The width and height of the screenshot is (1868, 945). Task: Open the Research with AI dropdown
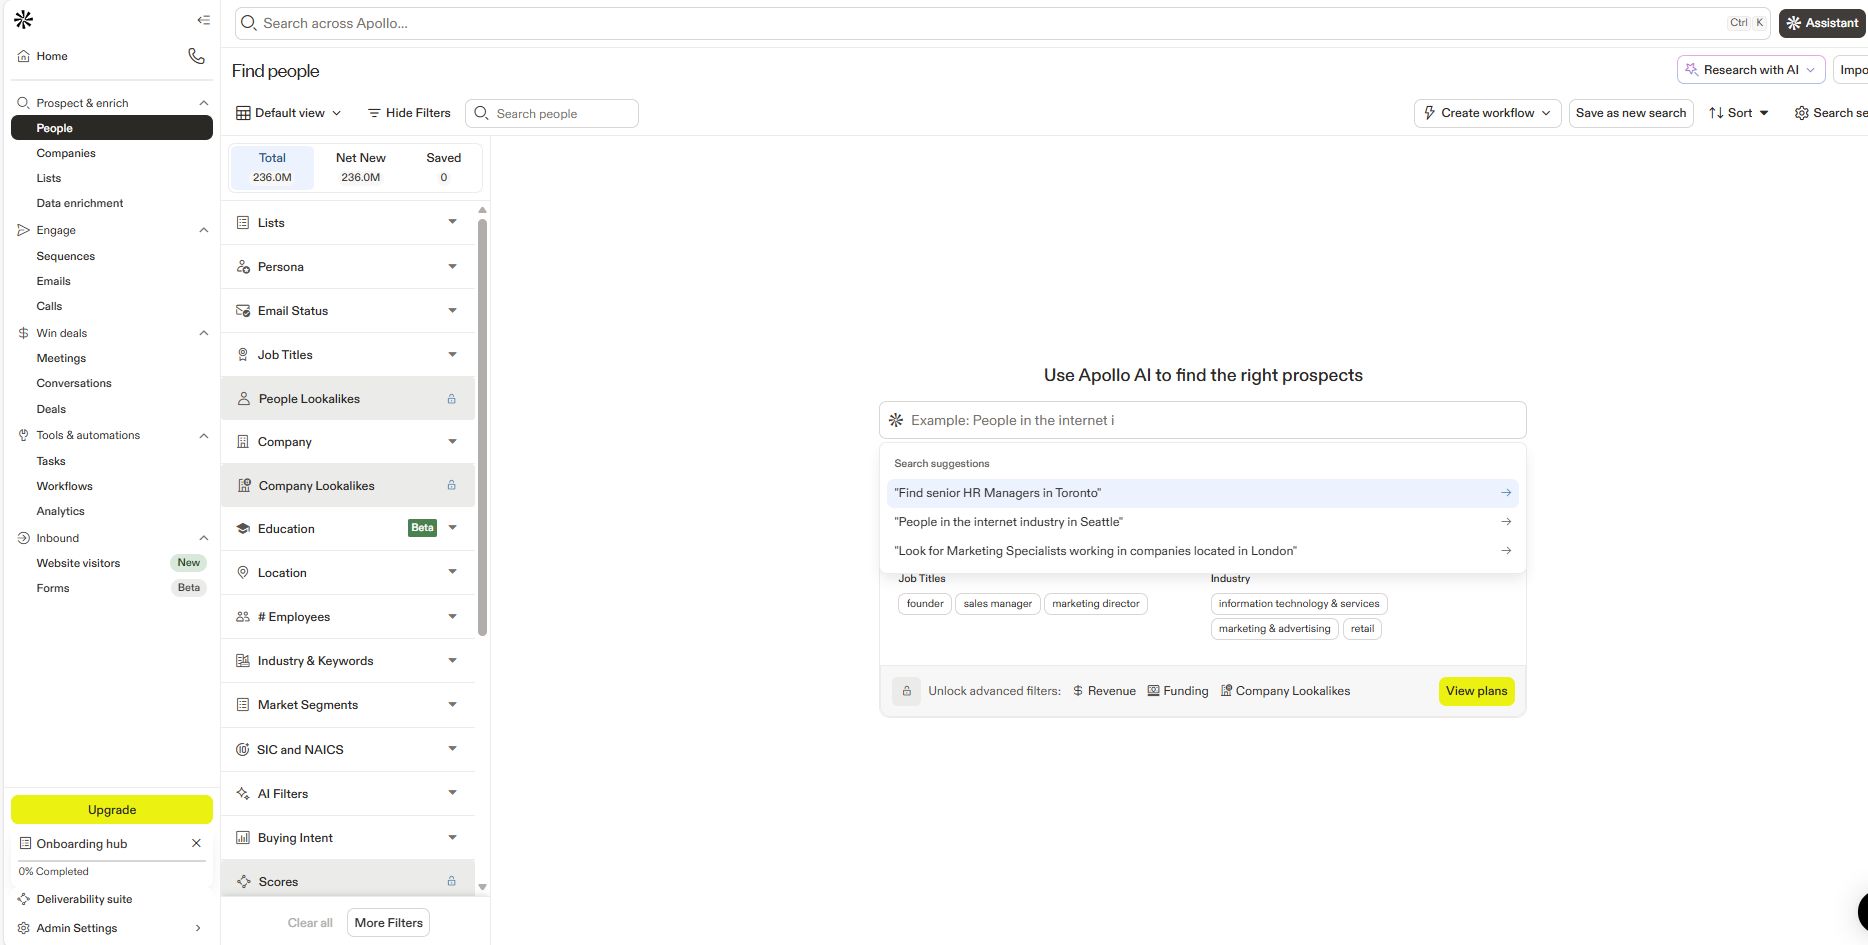coord(1750,70)
